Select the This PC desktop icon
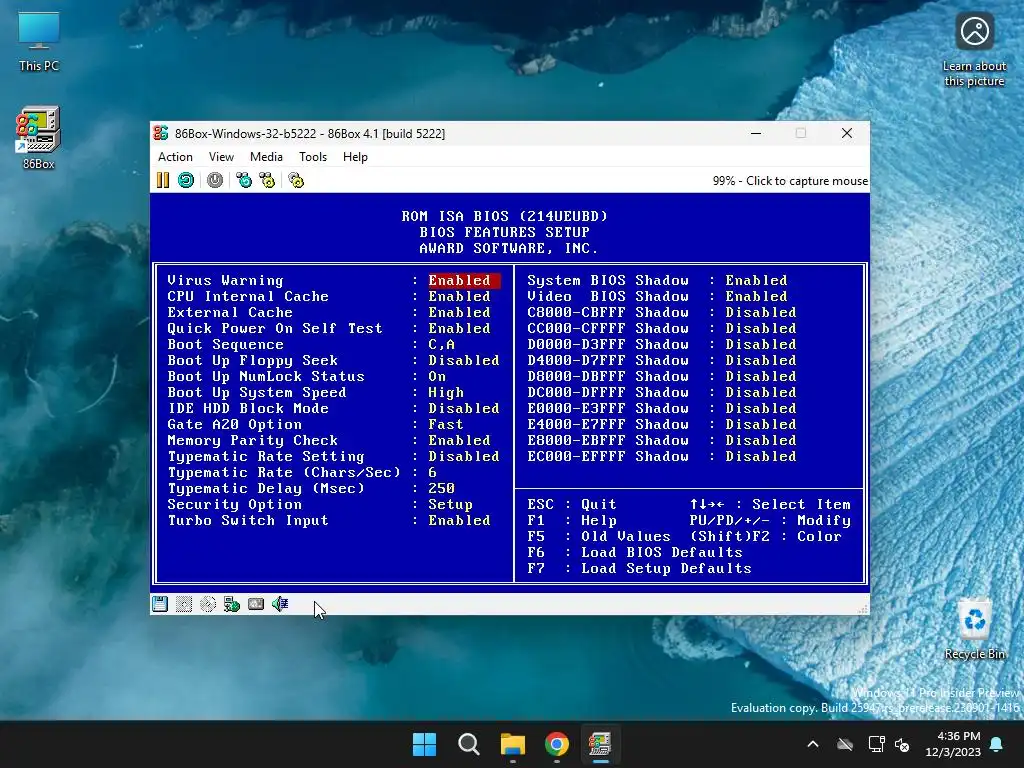Viewport: 1024px width, 768px height. click(39, 42)
